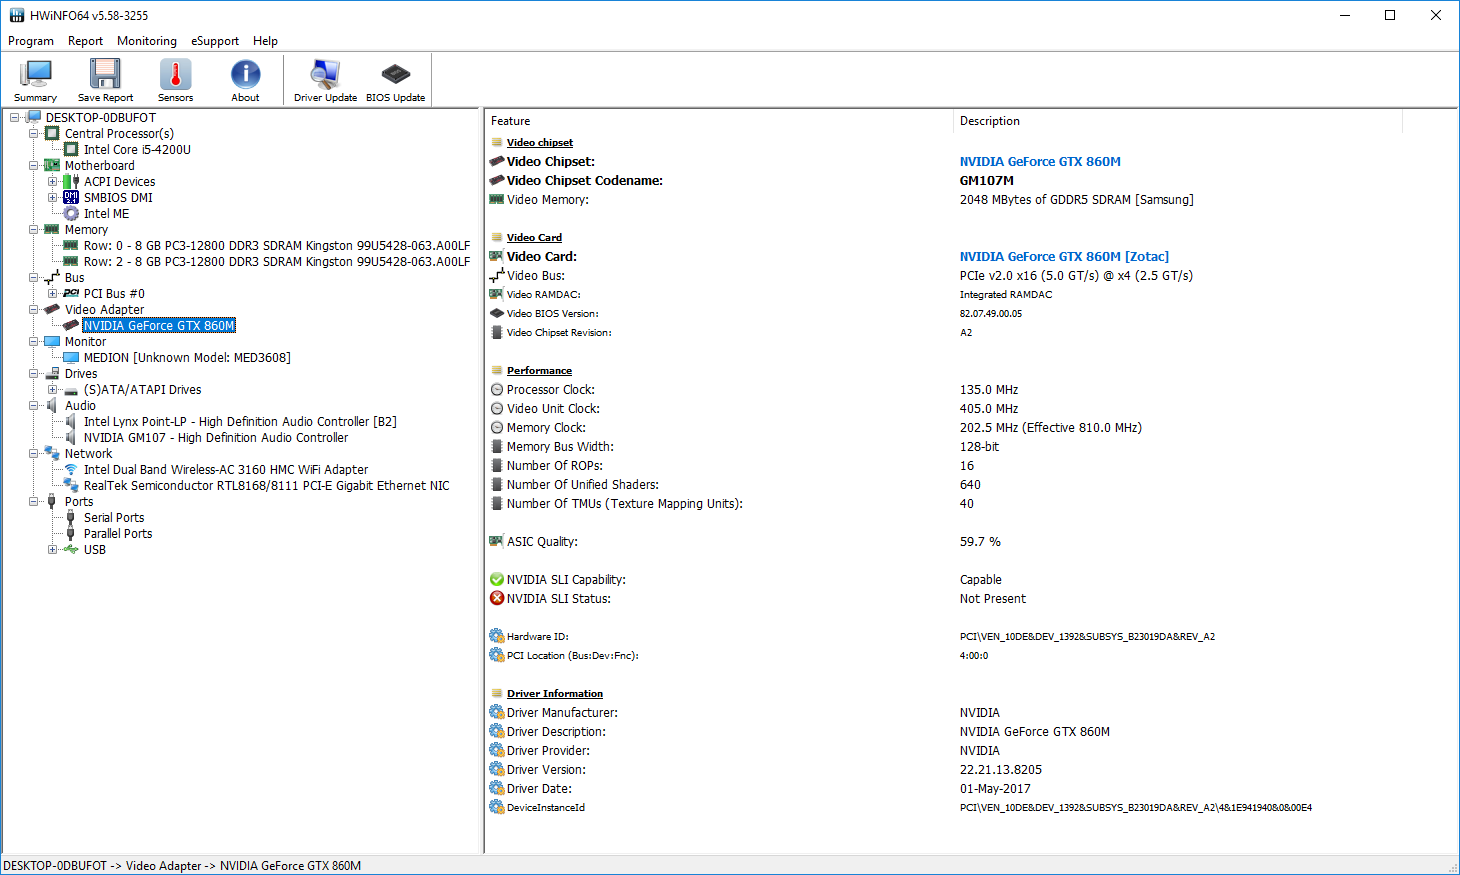Expand the ACPI Devices node

(x=52, y=181)
